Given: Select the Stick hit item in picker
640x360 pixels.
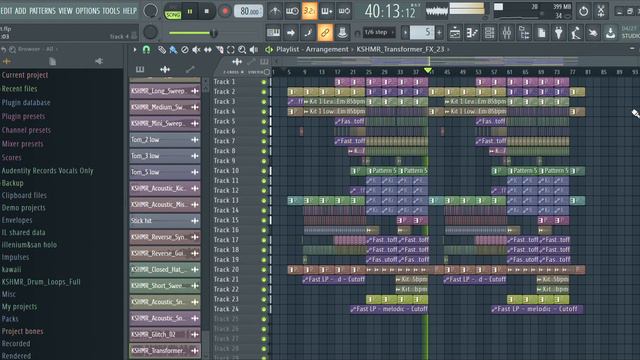Looking at the screenshot, I should pos(165,221).
